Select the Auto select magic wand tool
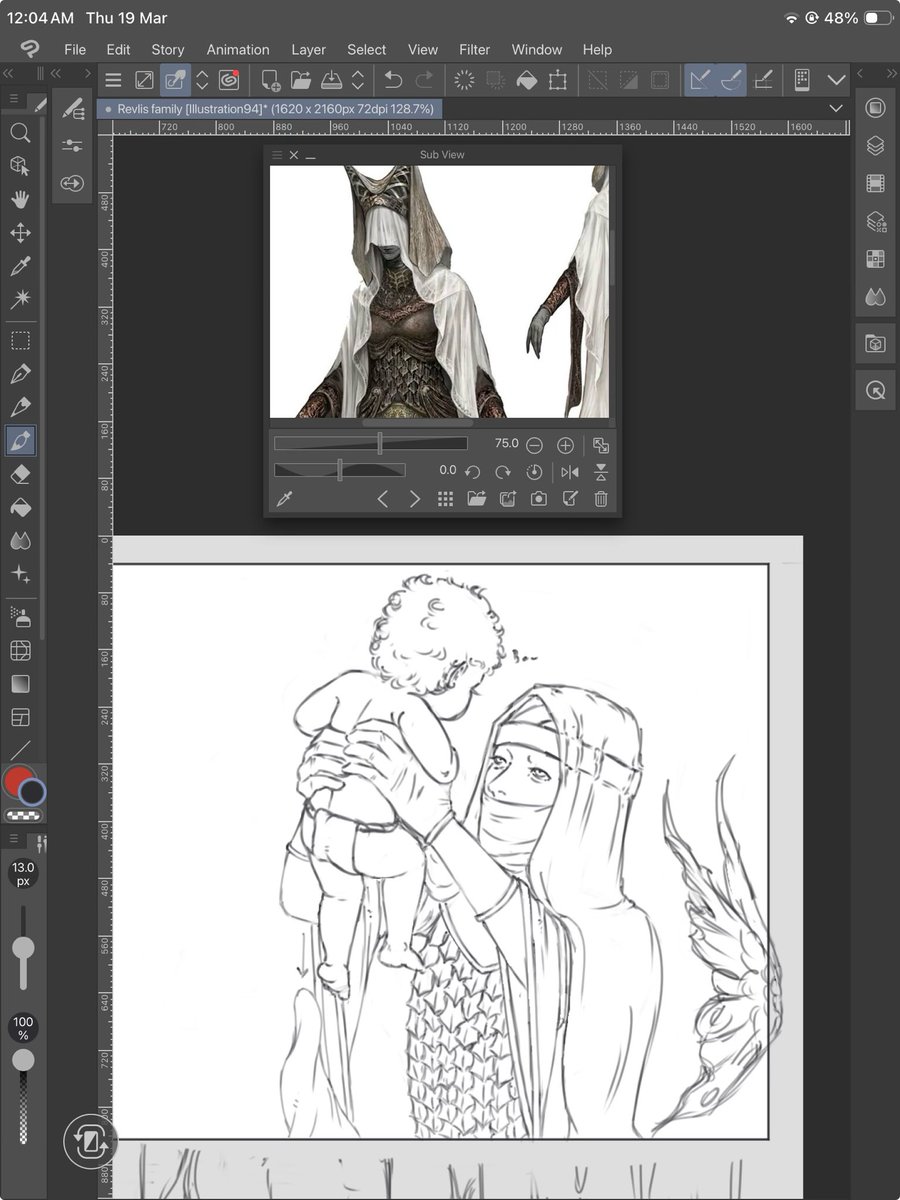 pyautogui.click(x=19, y=299)
